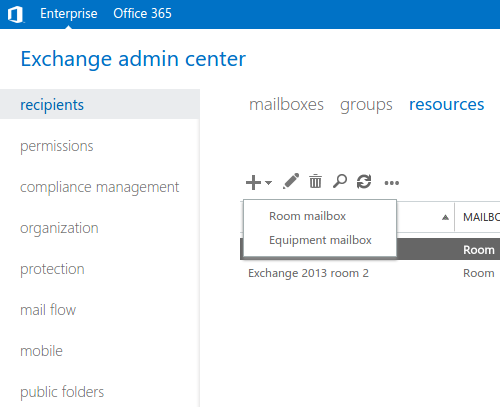Click the pencil edit icon
The height and width of the screenshot is (407, 500).
pyautogui.click(x=291, y=181)
